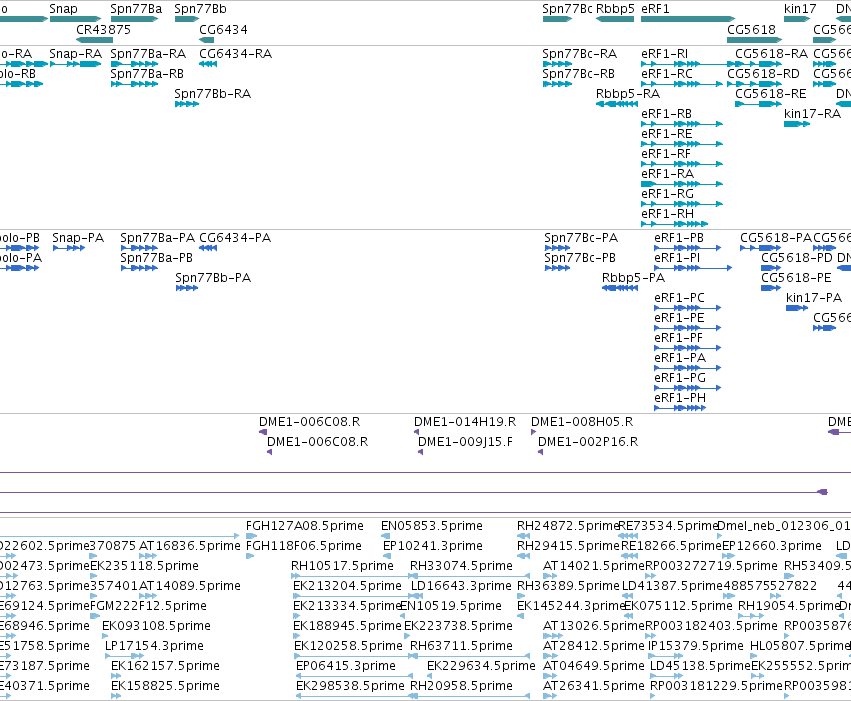Screen dimensions: 851x701
Task: Select protein eRF1-PB
Action: coord(688,248)
